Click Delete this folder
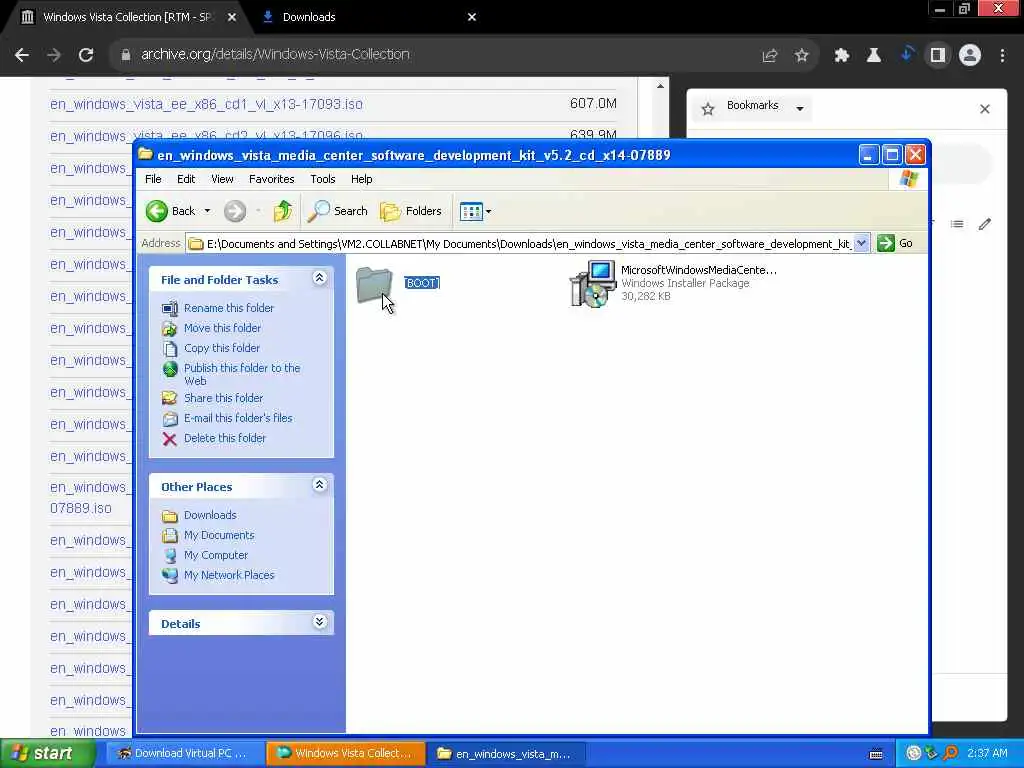 [x=225, y=438]
